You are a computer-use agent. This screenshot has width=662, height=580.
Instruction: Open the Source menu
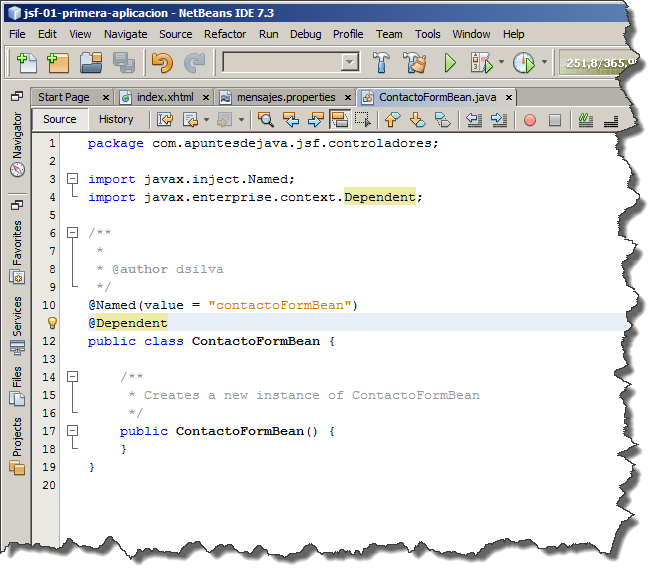(176, 34)
